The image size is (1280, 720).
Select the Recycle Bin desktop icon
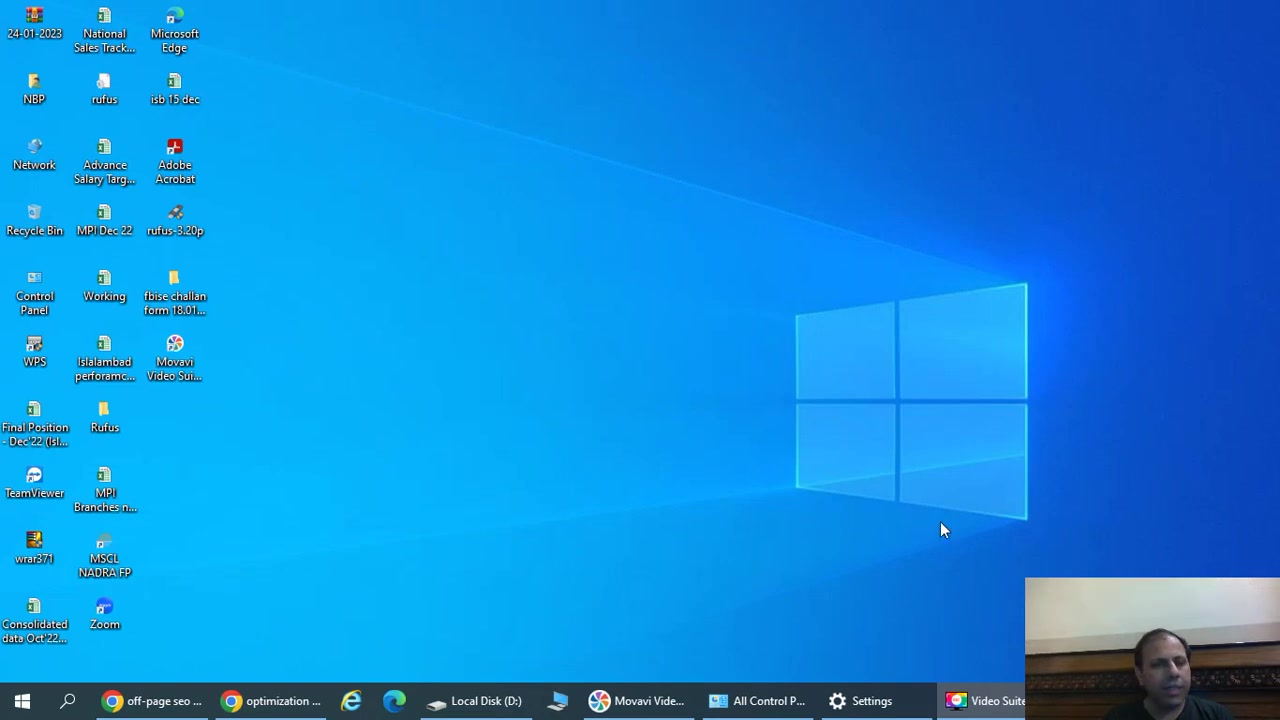(x=34, y=221)
